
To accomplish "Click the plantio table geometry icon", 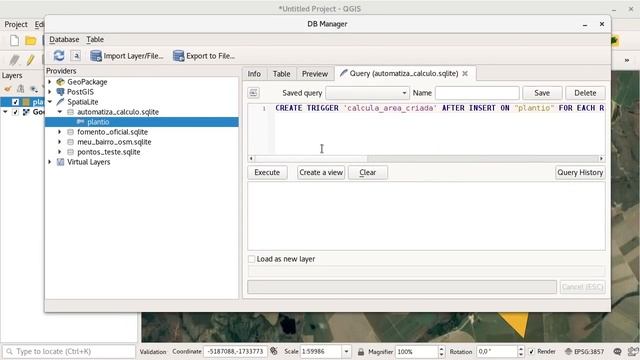I will 80,122.
